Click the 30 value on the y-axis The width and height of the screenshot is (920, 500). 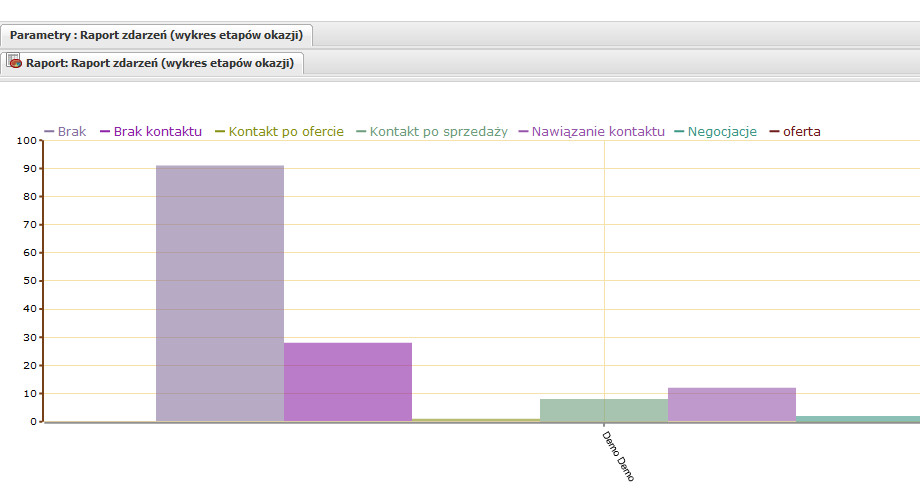pos(30,337)
